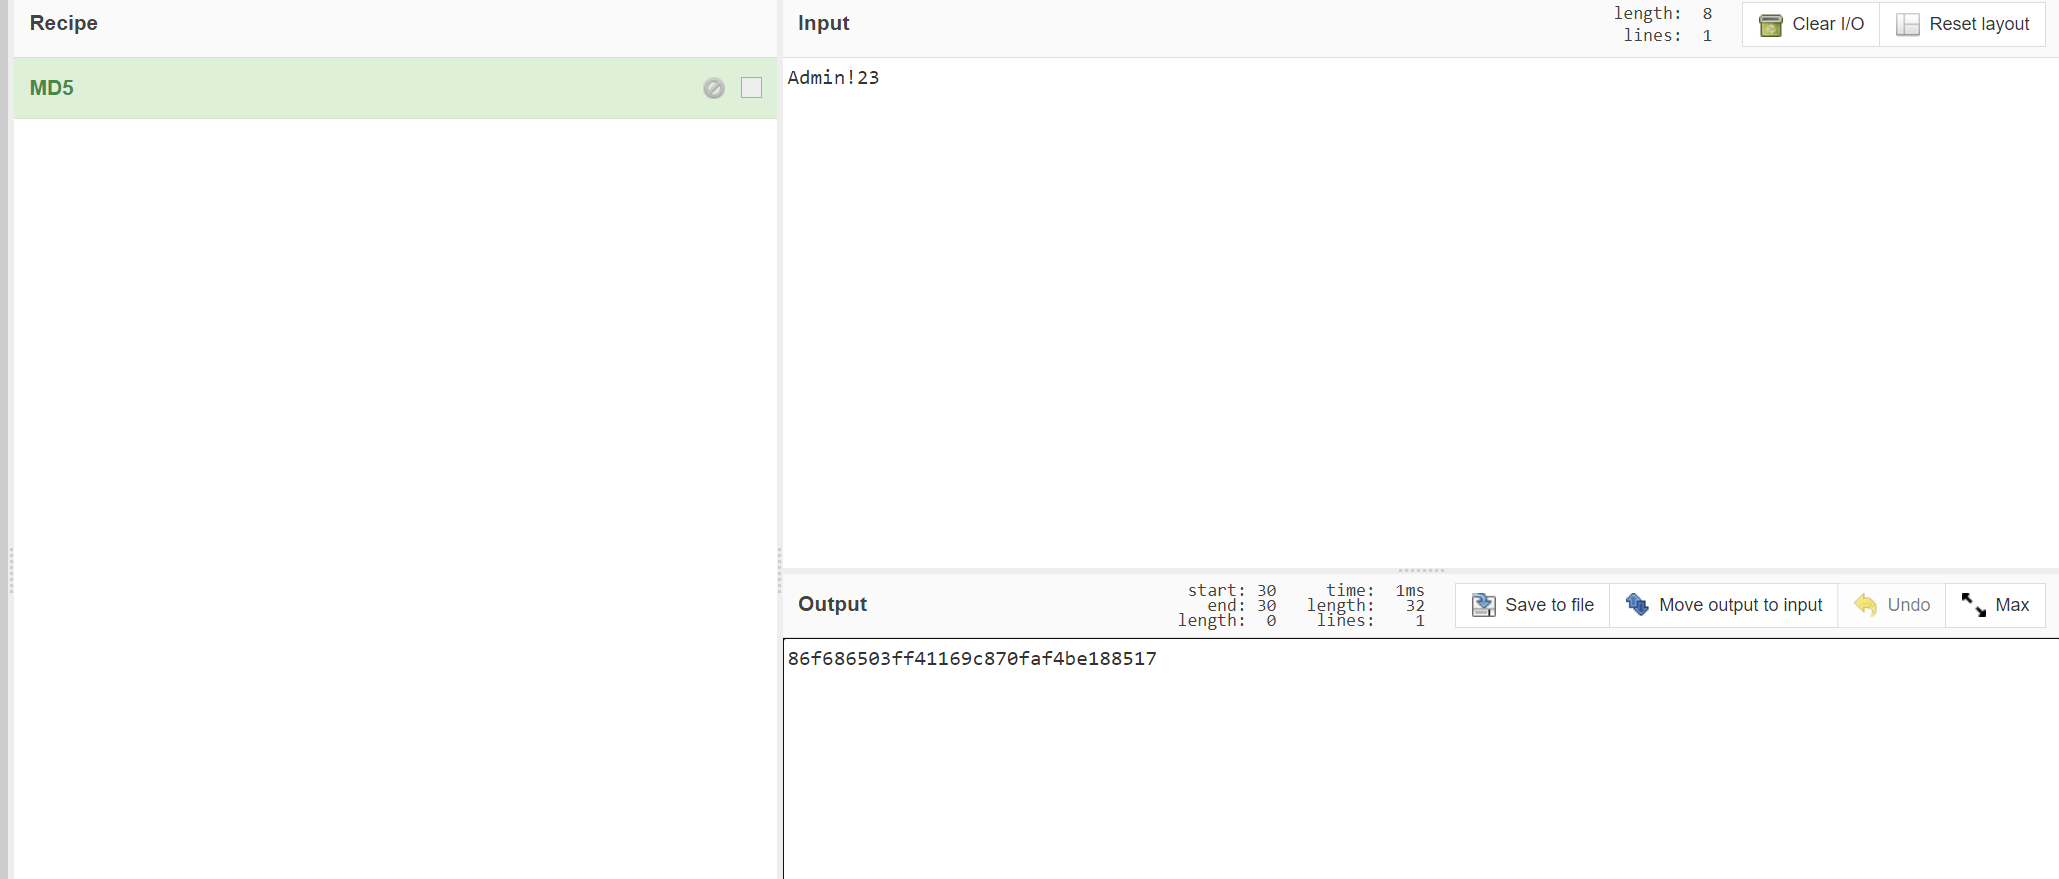The image size is (2059, 879).
Task: Toggle the breakpoint checkbox on MD5
Action: 751,88
